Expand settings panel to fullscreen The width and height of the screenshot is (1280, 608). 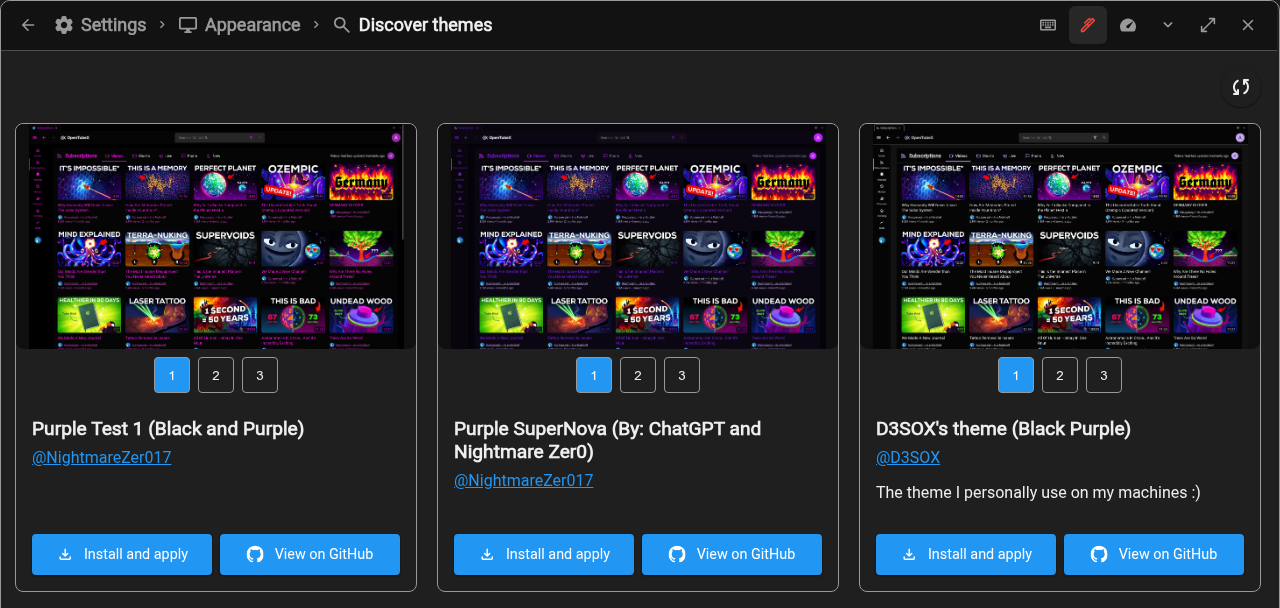coord(1208,25)
